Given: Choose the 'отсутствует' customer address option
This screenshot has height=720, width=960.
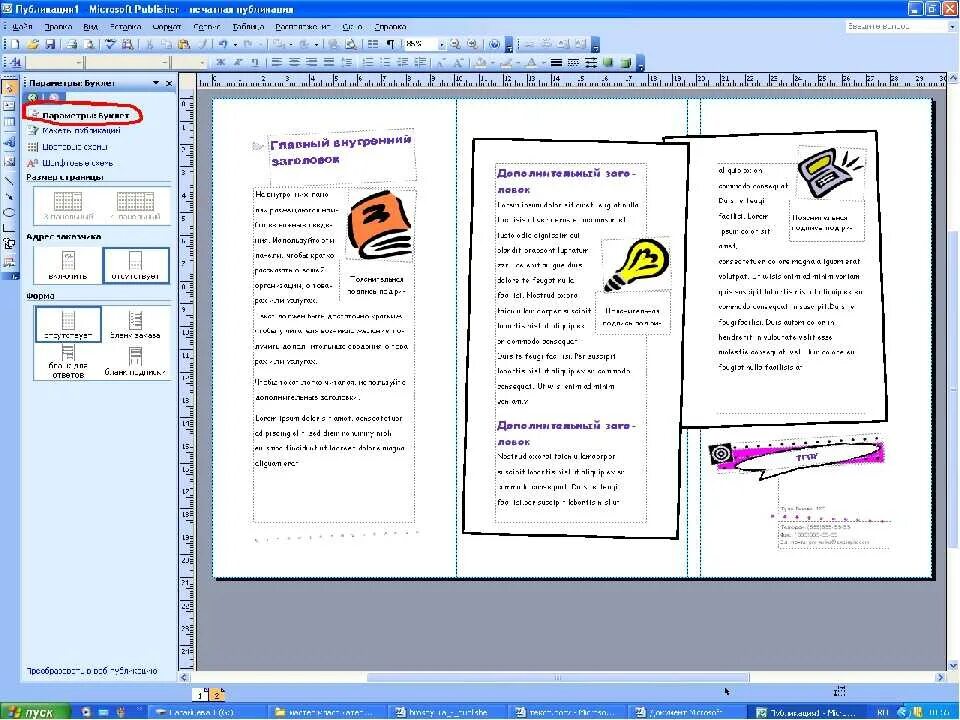Looking at the screenshot, I should click(x=135, y=264).
